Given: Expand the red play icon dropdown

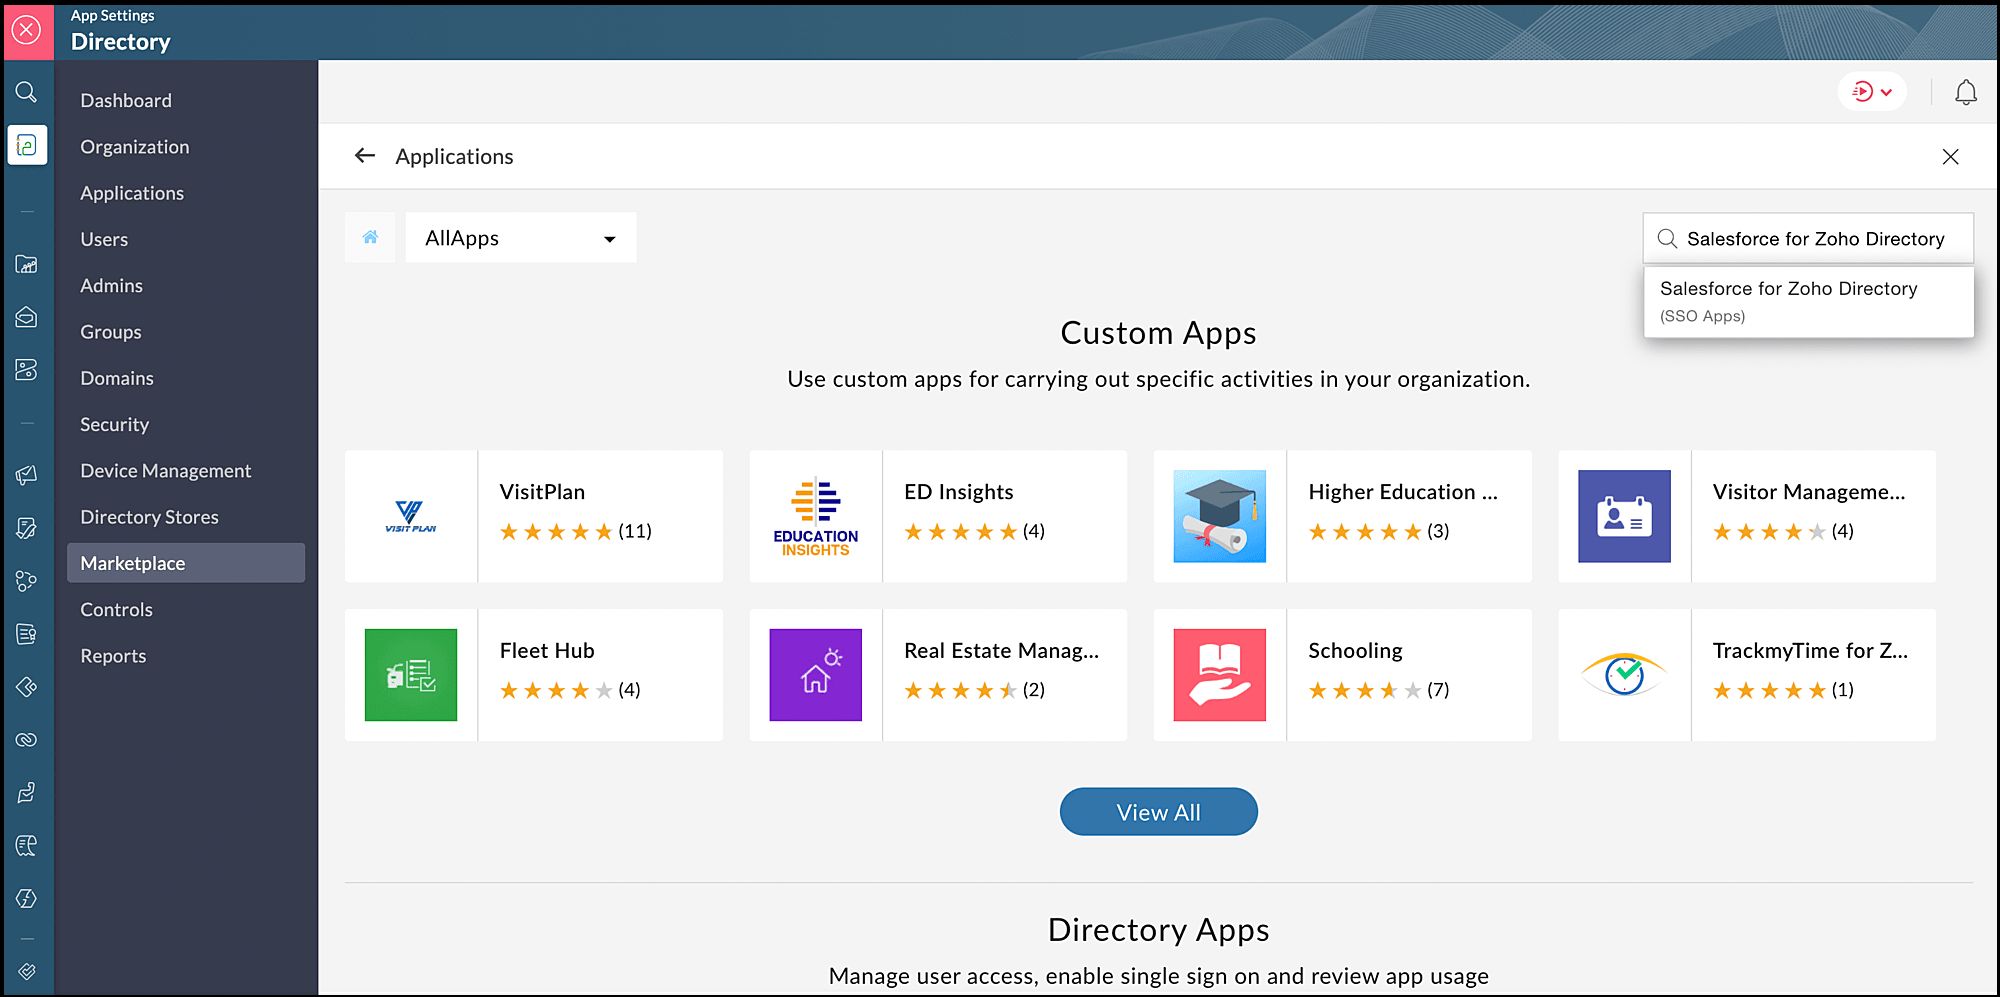Looking at the screenshot, I should pos(1871,92).
